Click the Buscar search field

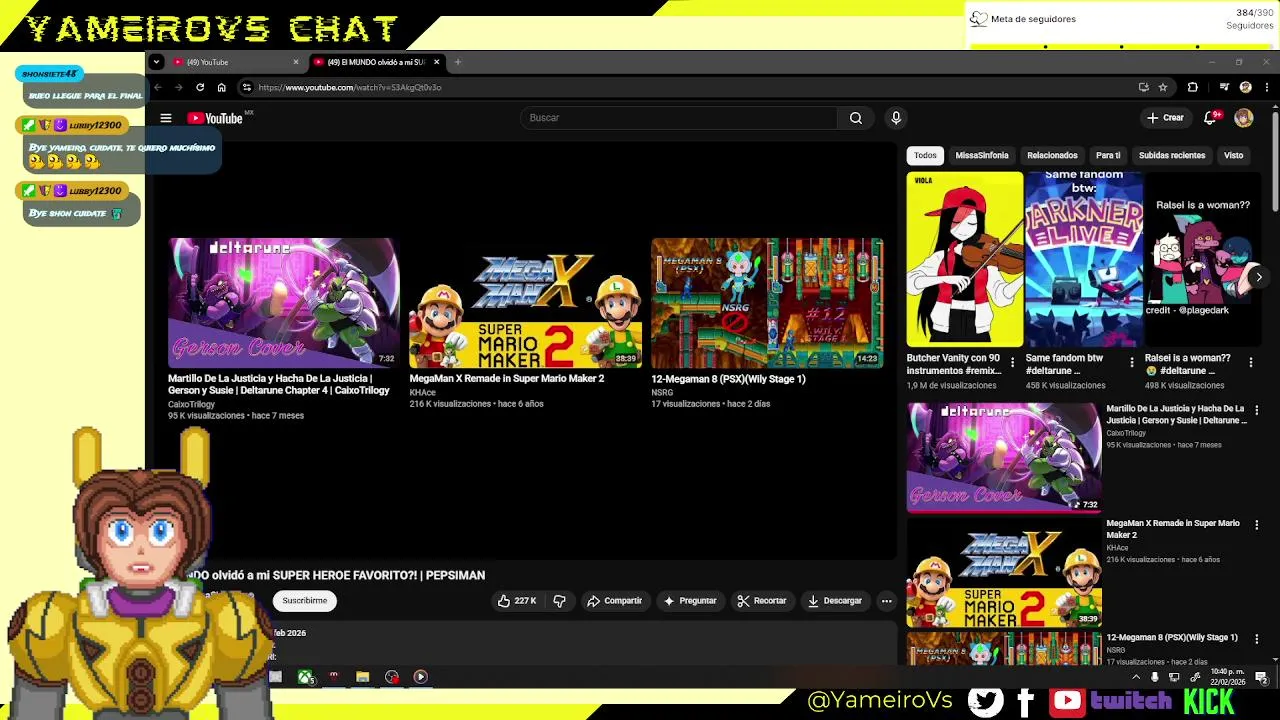(x=679, y=118)
